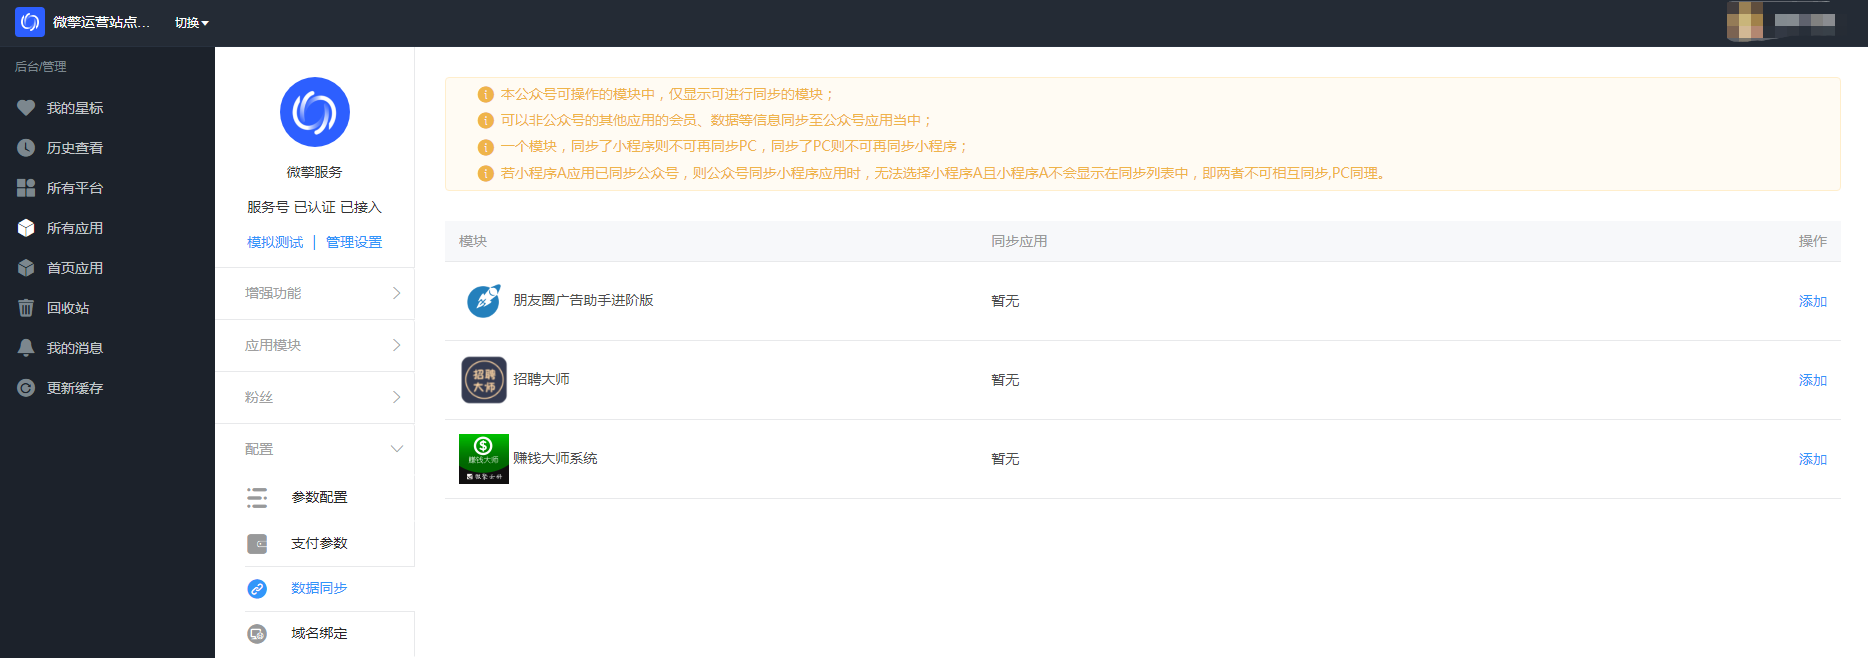Screen dimensions: 1868x658
Task: Expand the 增强功能 section chevron
Action: point(396,293)
